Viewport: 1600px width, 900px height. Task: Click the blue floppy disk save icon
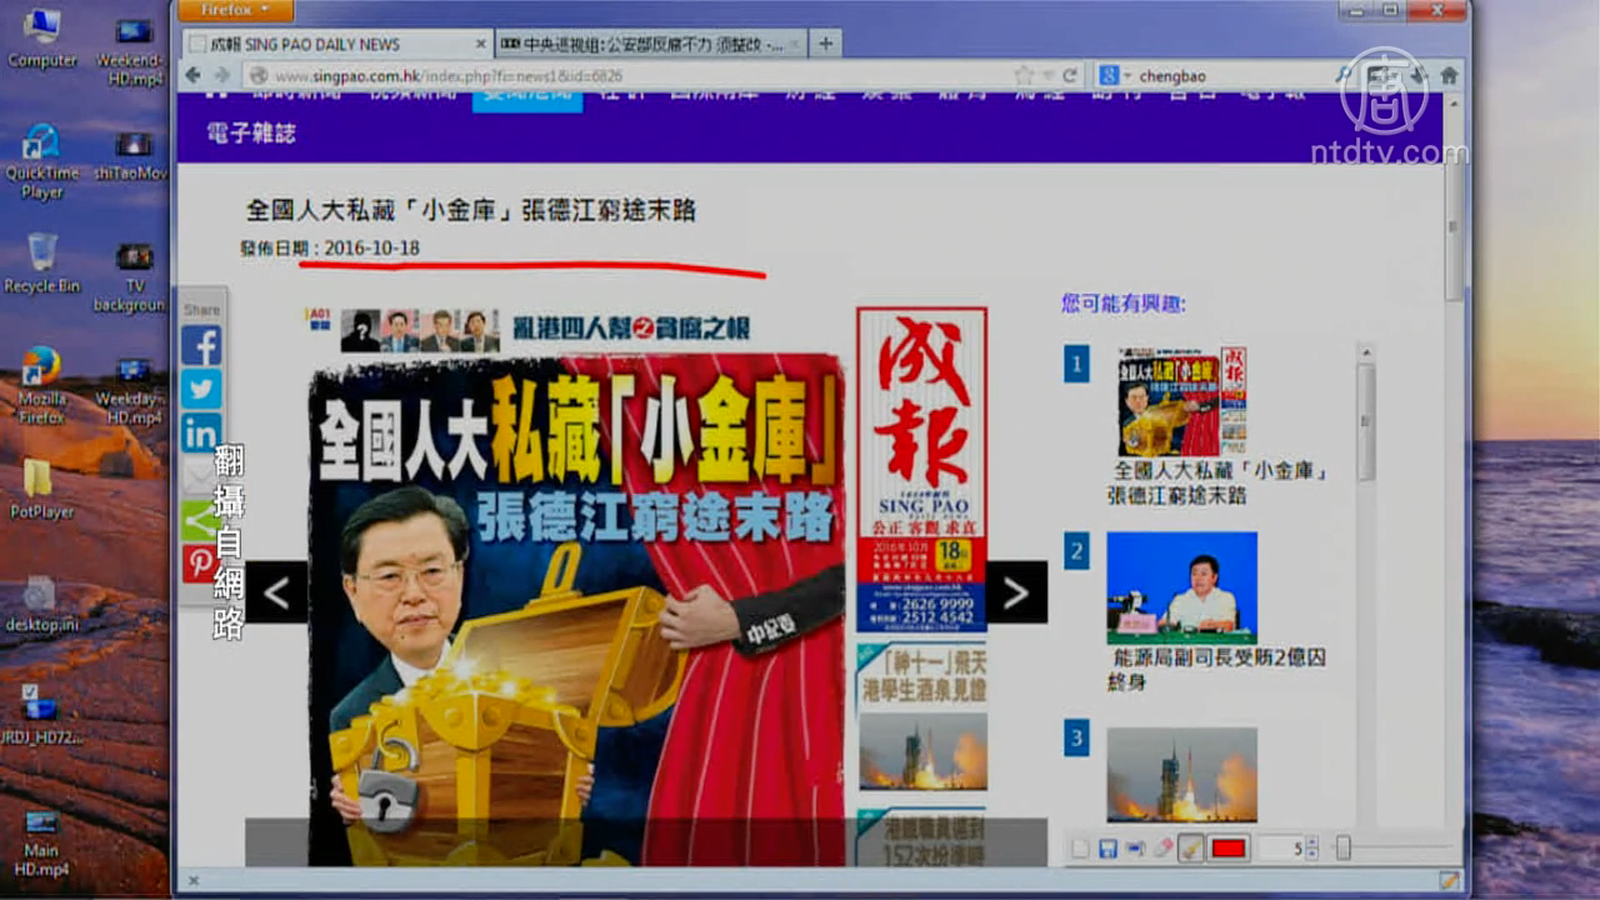point(1108,849)
